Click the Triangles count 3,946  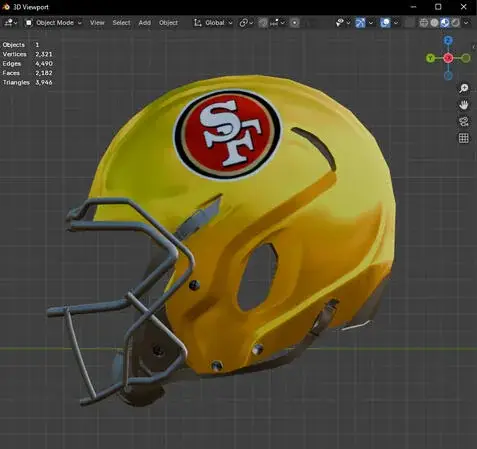(44, 82)
